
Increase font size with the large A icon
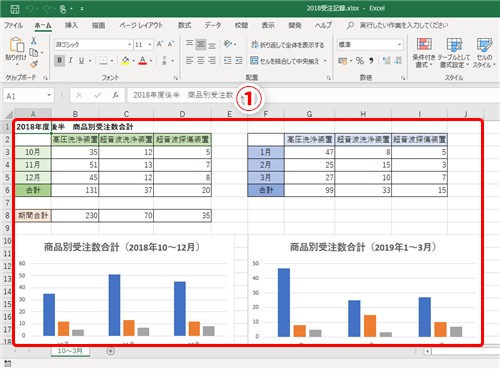[160, 44]
